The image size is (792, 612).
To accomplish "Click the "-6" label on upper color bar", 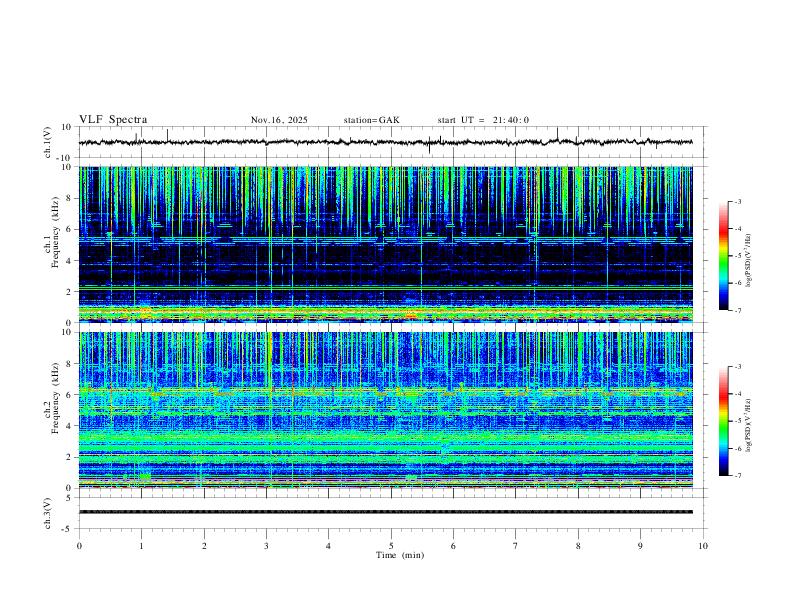I will coord(738,283).
